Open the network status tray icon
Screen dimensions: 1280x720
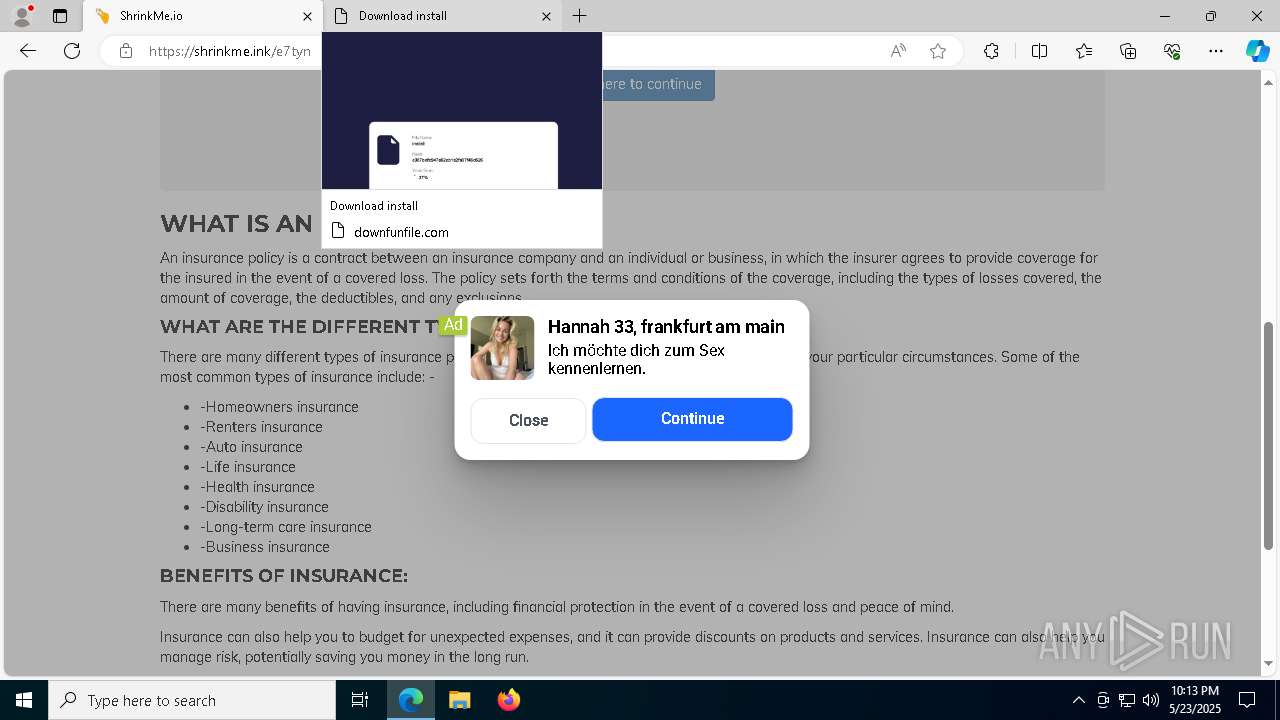pos(1127,700)
